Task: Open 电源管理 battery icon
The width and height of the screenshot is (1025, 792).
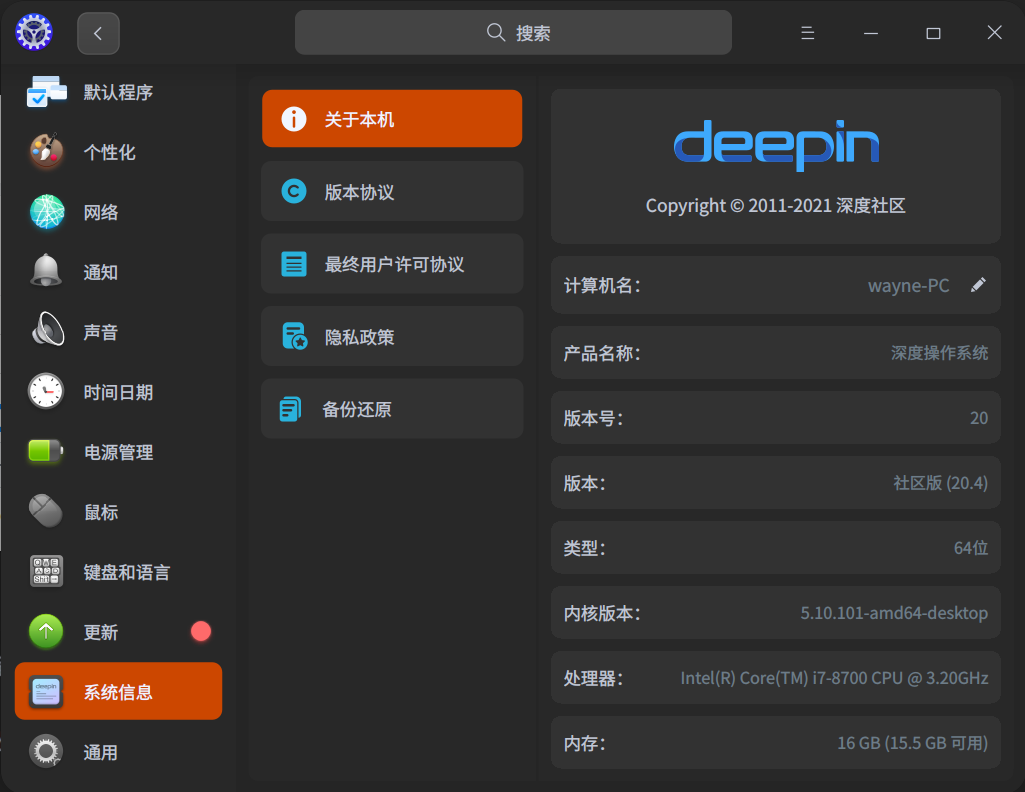Action: pos(46,451)
